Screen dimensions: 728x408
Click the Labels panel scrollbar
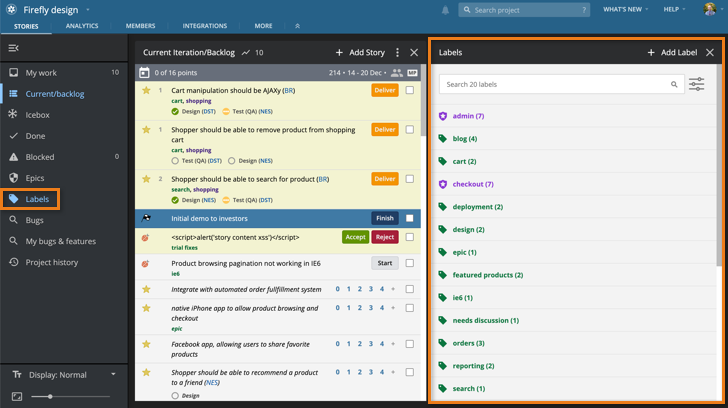pyautogui.click(x=719, y=166)
